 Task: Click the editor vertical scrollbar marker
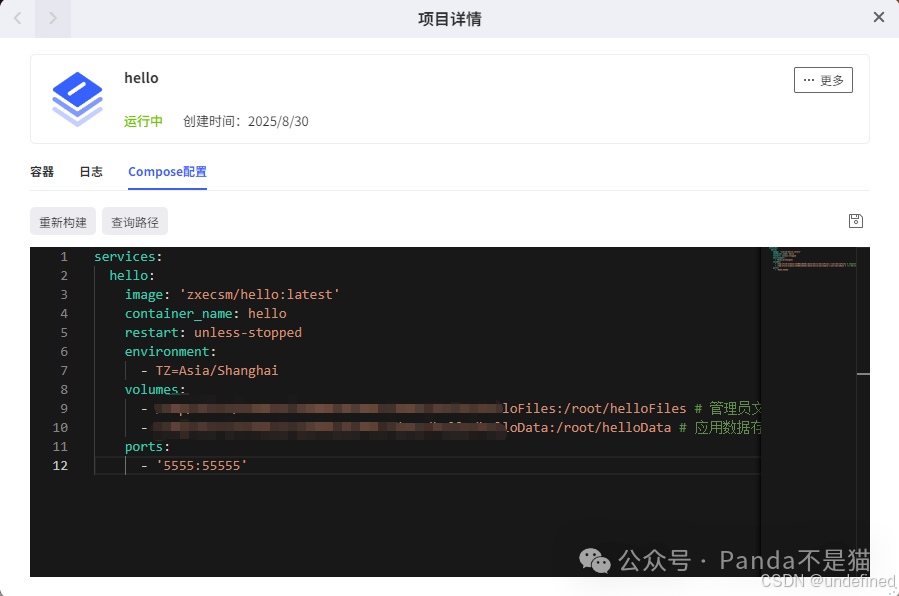[x=863, y=374]
